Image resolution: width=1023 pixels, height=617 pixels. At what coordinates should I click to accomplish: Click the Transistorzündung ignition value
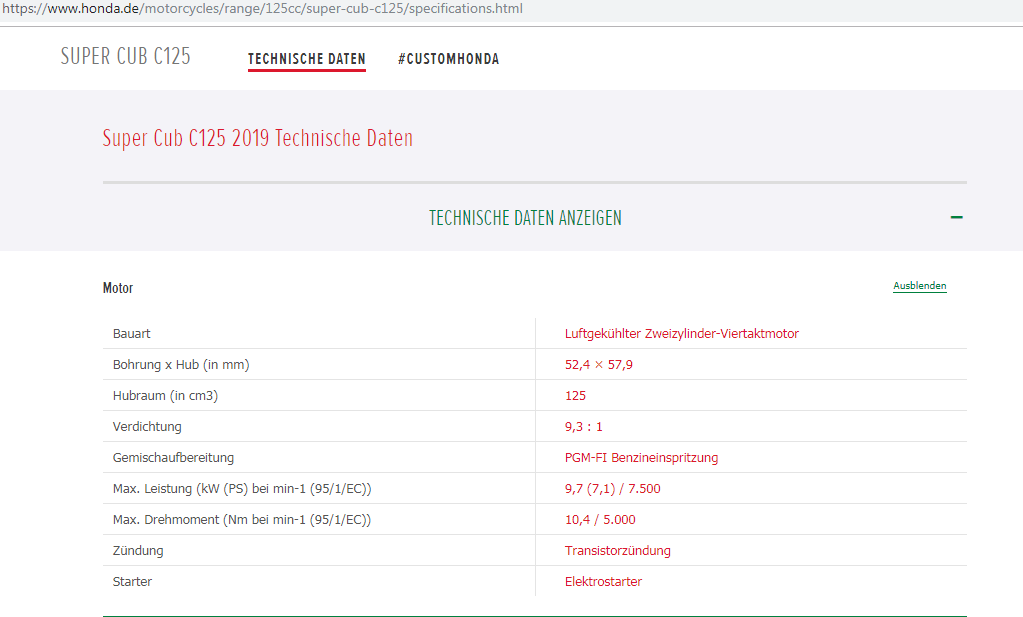(617, 550)
